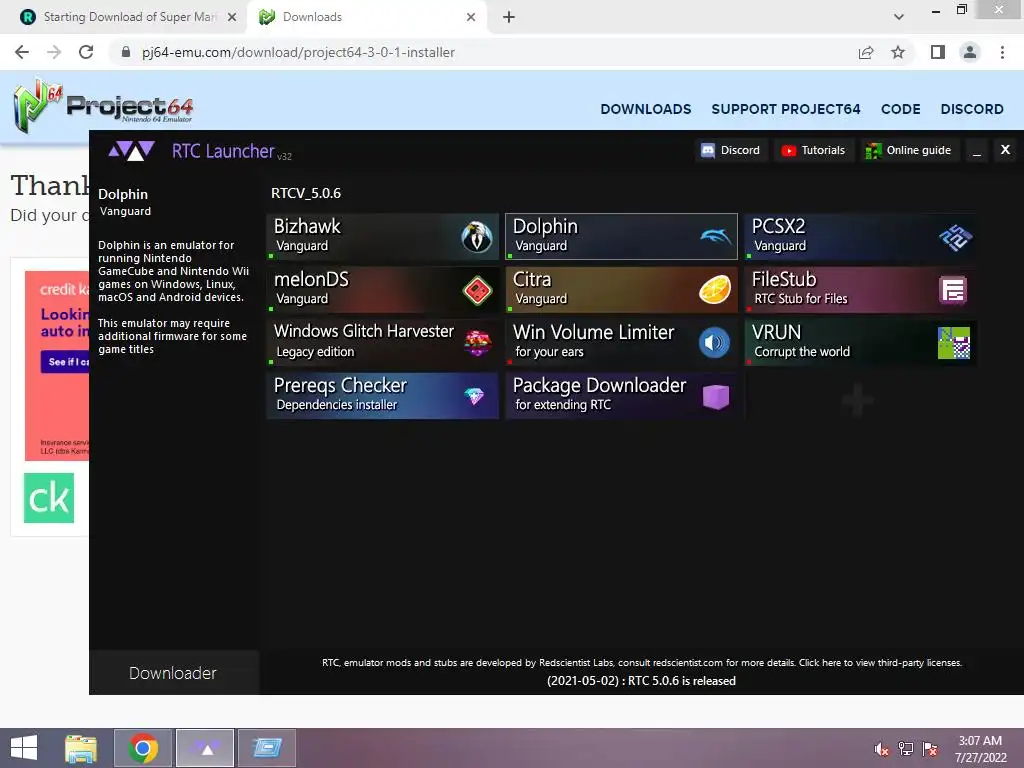The width and height of the screenshot is (1024, 768).
Task: Reload the page in Chrome
Action: click(x=86, y=52)
